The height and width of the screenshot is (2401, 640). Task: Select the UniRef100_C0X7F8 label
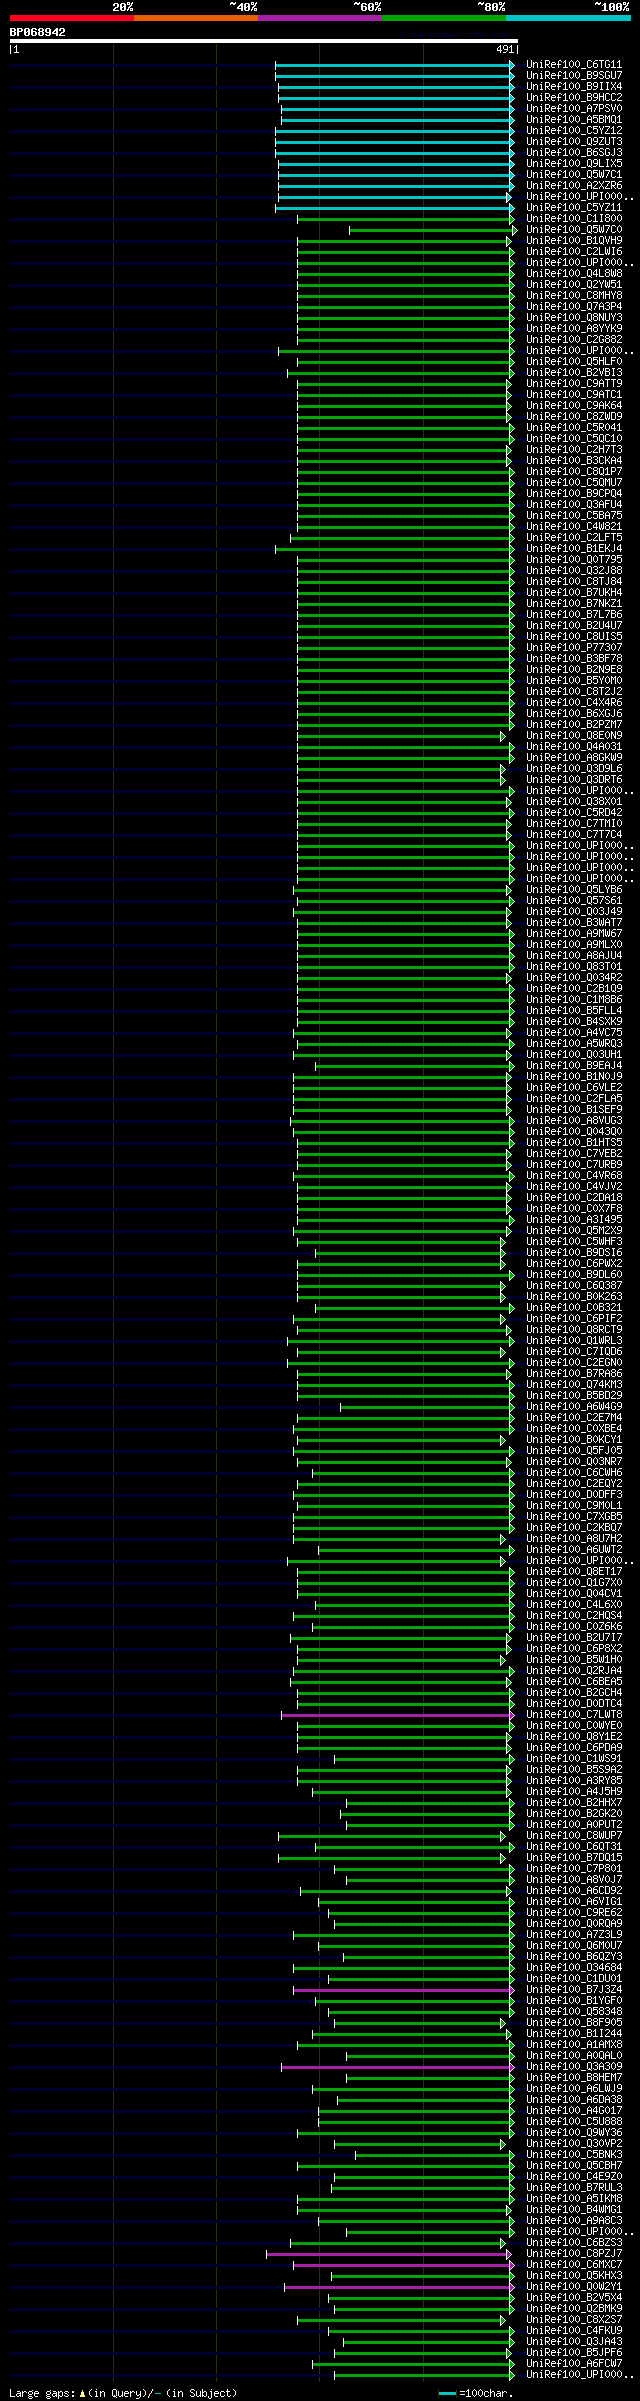coord(574,1209)
